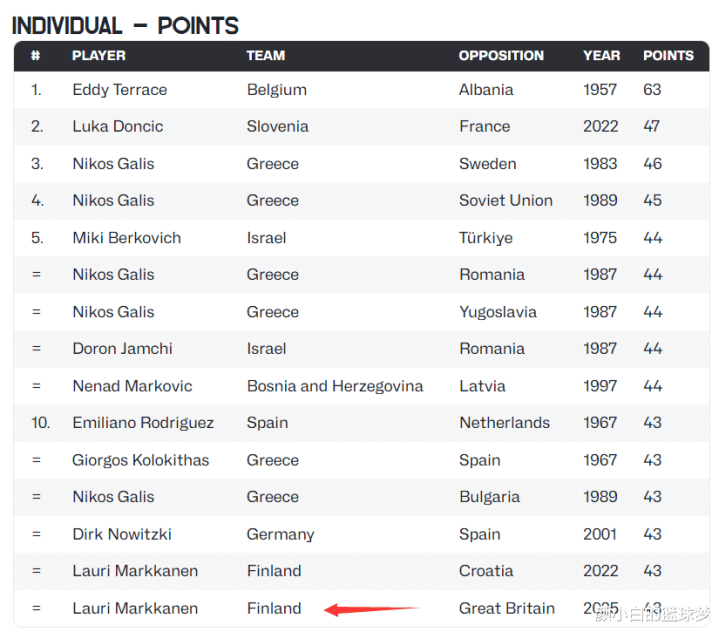Sort by the YEAR column header

[x=601, y=56]
